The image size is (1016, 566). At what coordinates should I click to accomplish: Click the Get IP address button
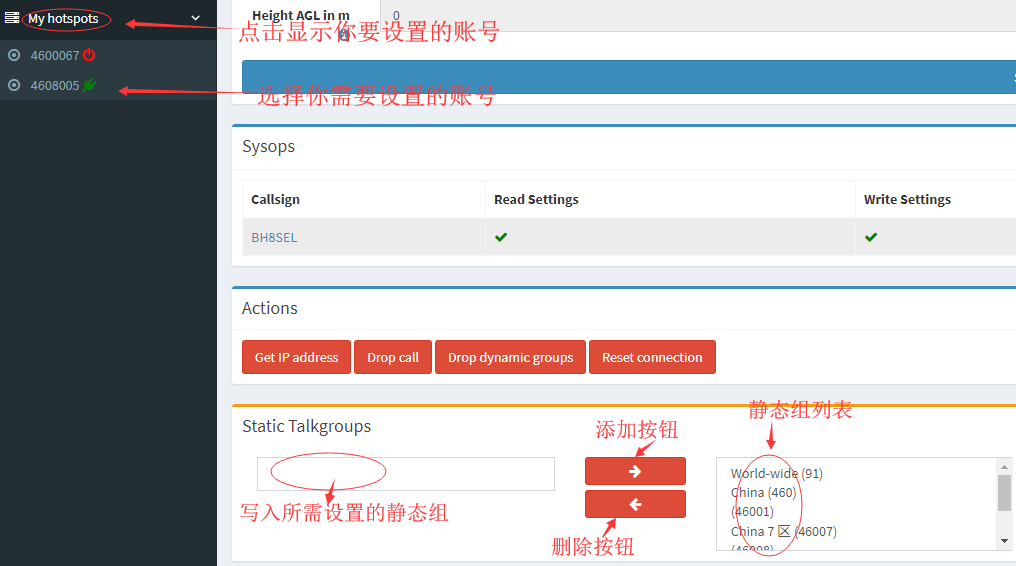tap(296, 357)
